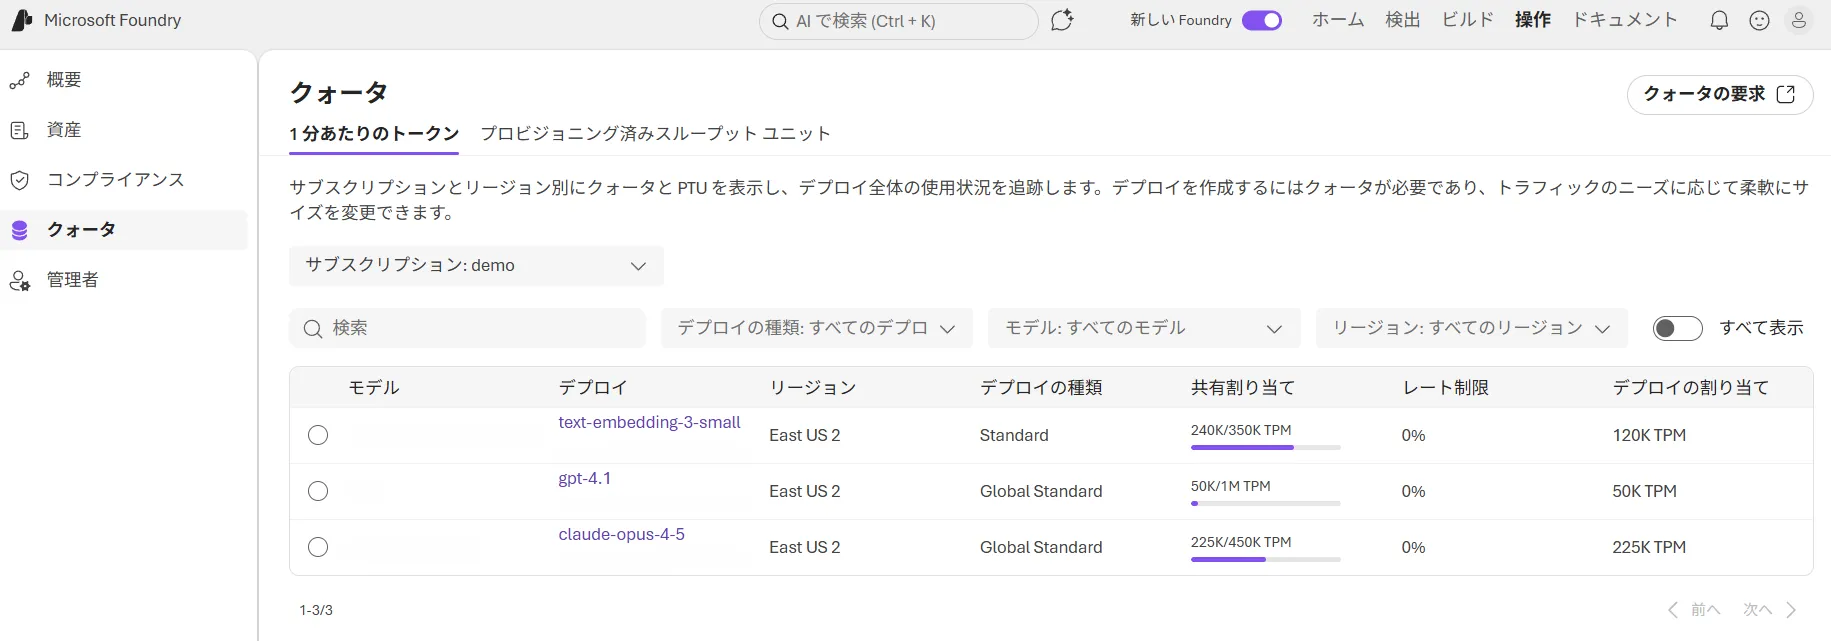Click the モデル column header
1831x641 pixels.
click(x=373, y=388)
